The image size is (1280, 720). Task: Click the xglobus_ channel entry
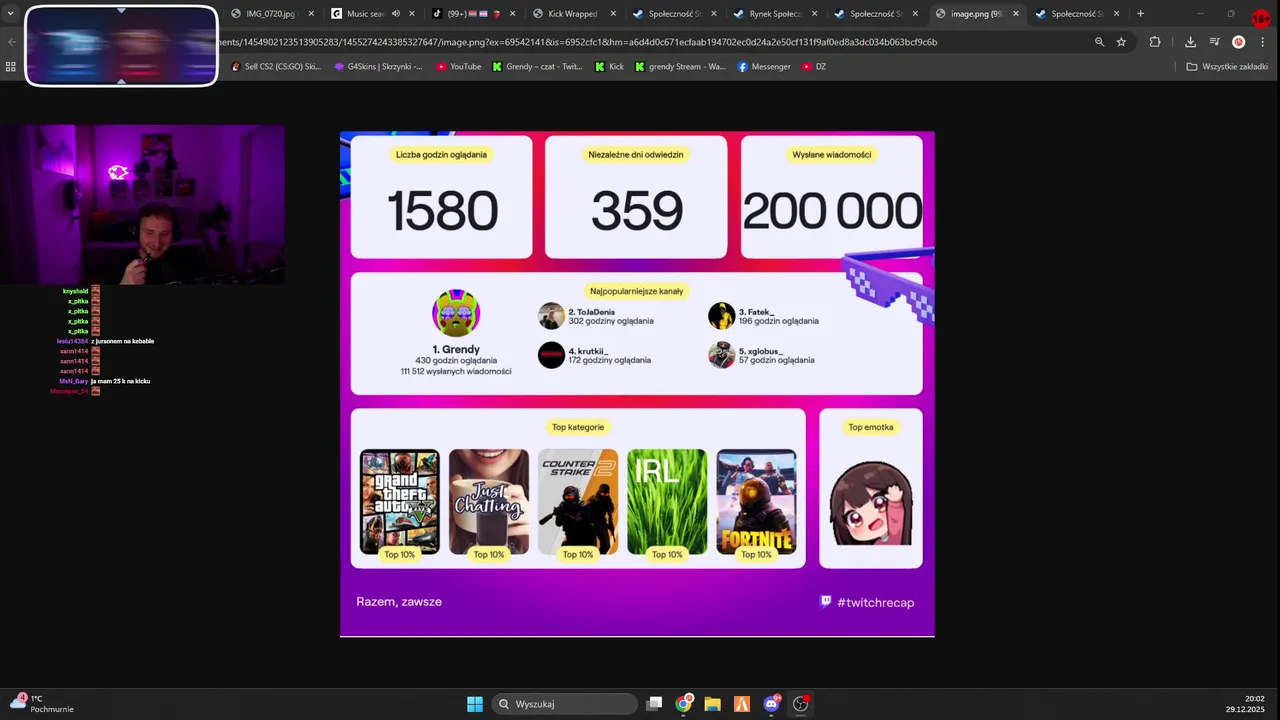coord(761,355)
